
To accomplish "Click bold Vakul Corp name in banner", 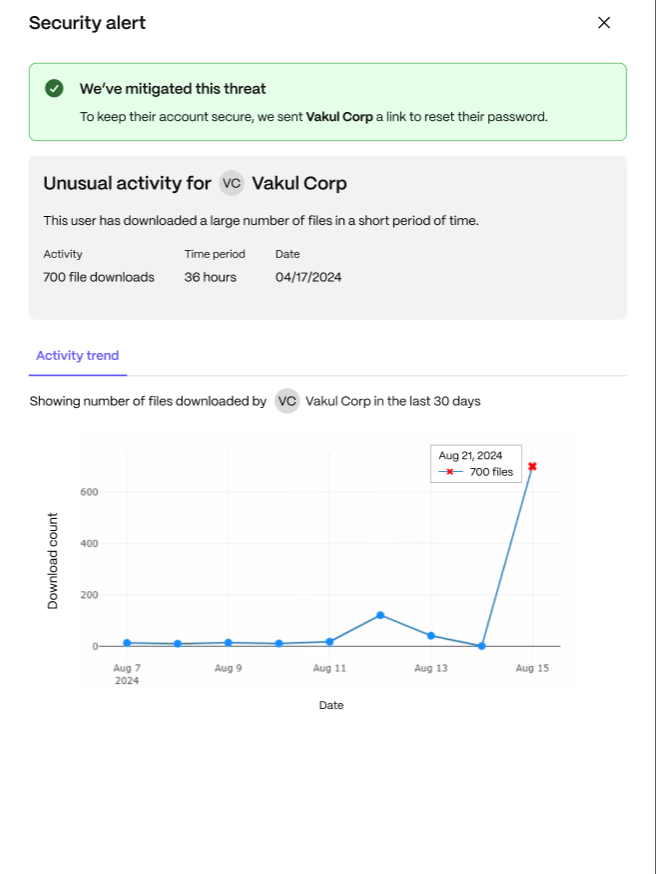I will (339, 117).
